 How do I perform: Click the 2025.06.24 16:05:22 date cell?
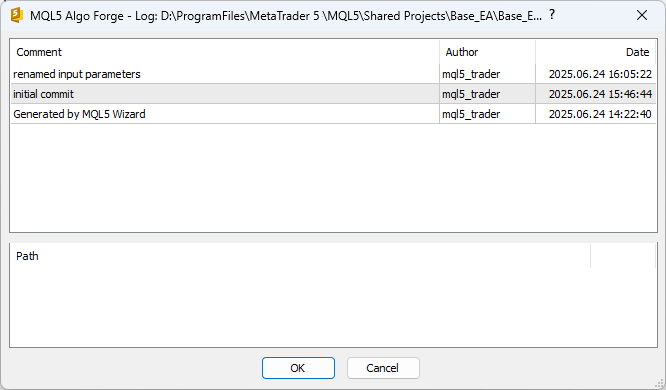click(600, 74)
